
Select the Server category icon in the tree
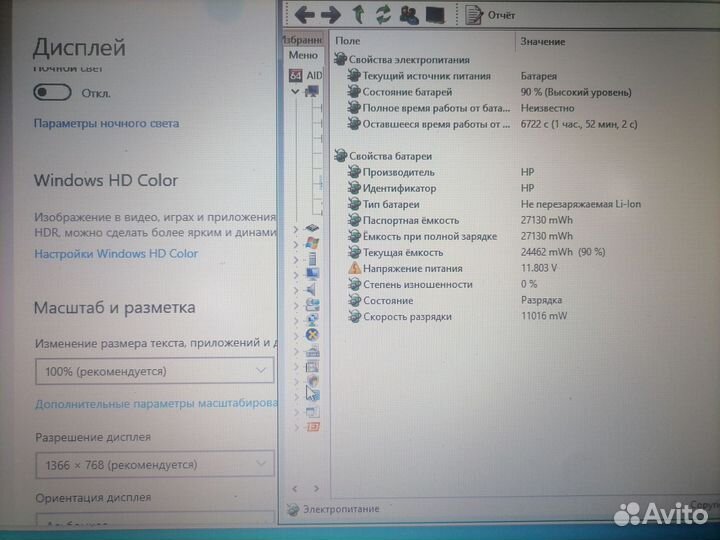click(312, 259)
